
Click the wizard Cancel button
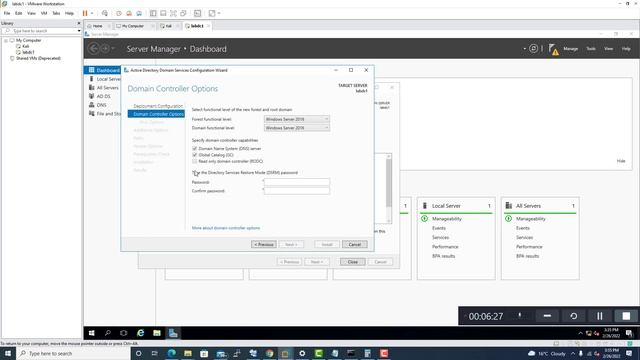pos(355,244)
